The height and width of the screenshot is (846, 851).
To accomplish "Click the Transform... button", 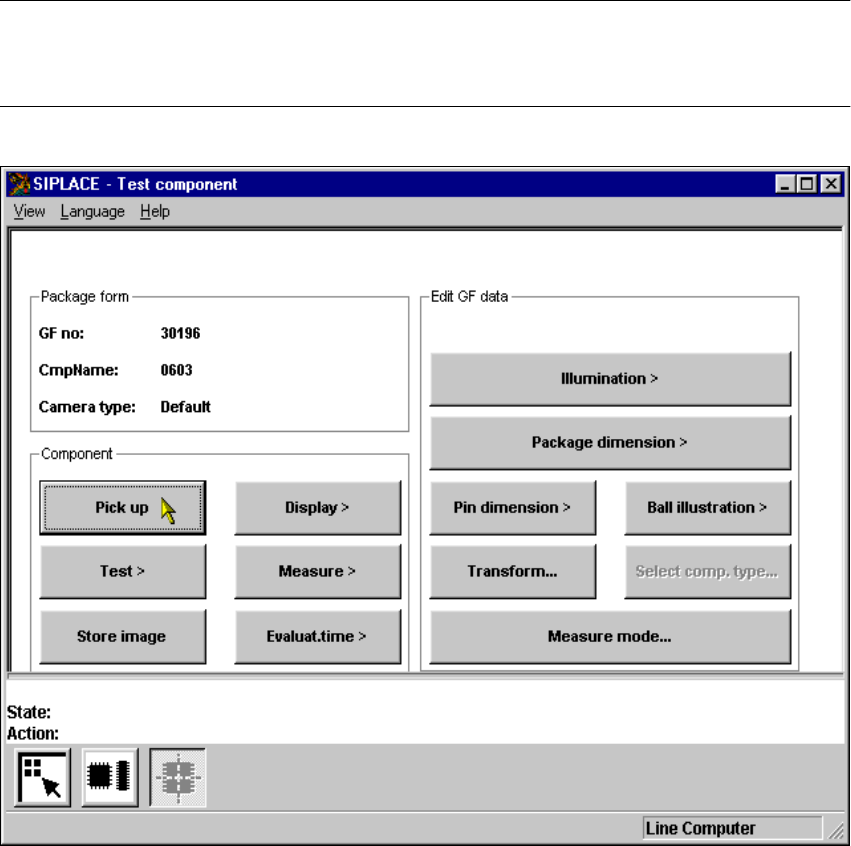I will tap(512, 572).
